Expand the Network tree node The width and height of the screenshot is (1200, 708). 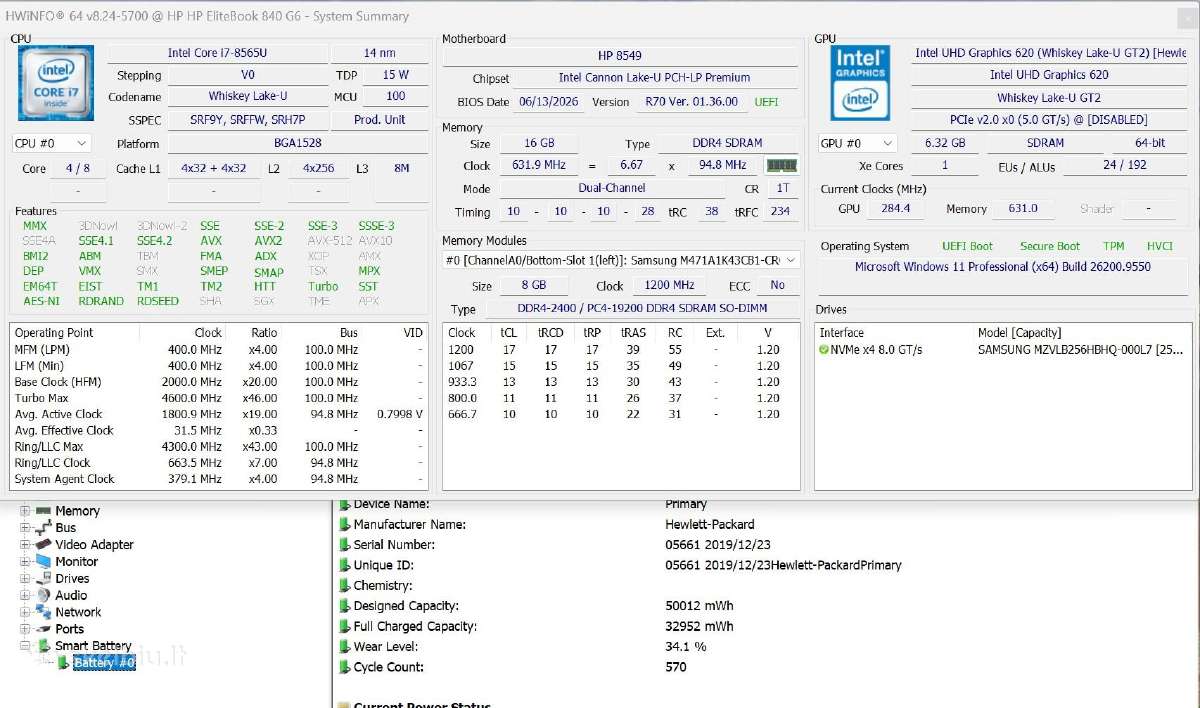pyautogui.click(x=25, y=612)
